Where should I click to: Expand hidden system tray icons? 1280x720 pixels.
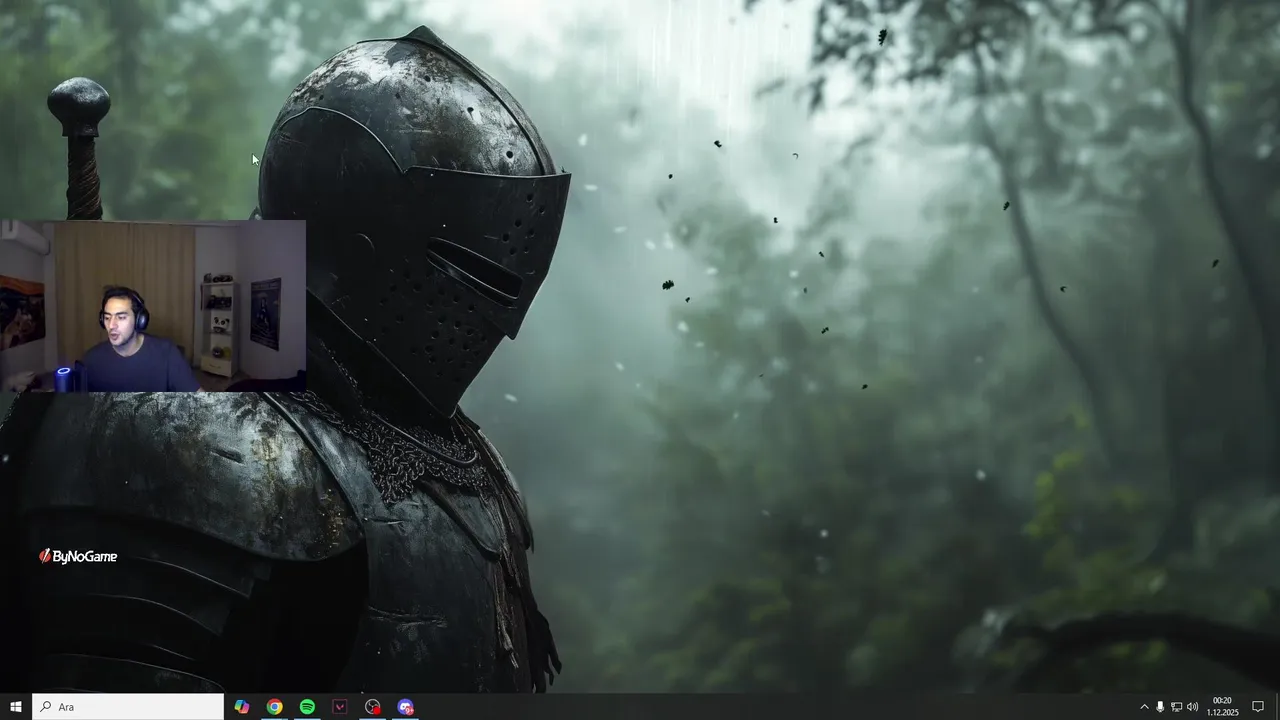[x=1144, y=707]
